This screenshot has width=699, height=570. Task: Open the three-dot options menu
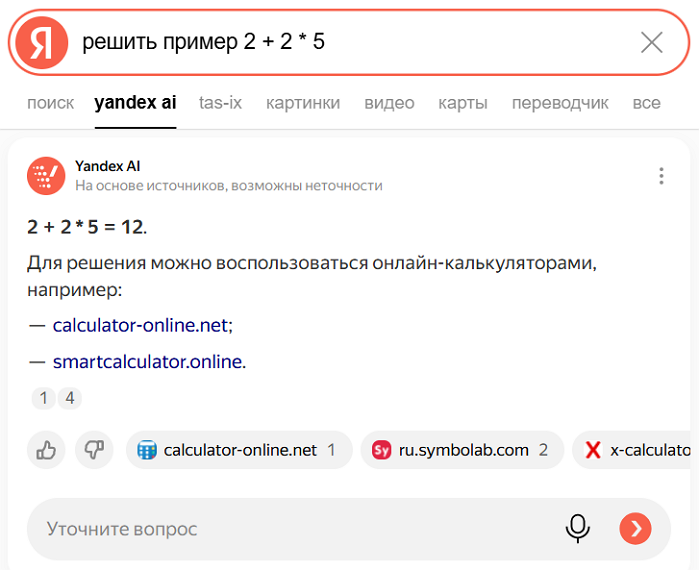click(662, 176)
